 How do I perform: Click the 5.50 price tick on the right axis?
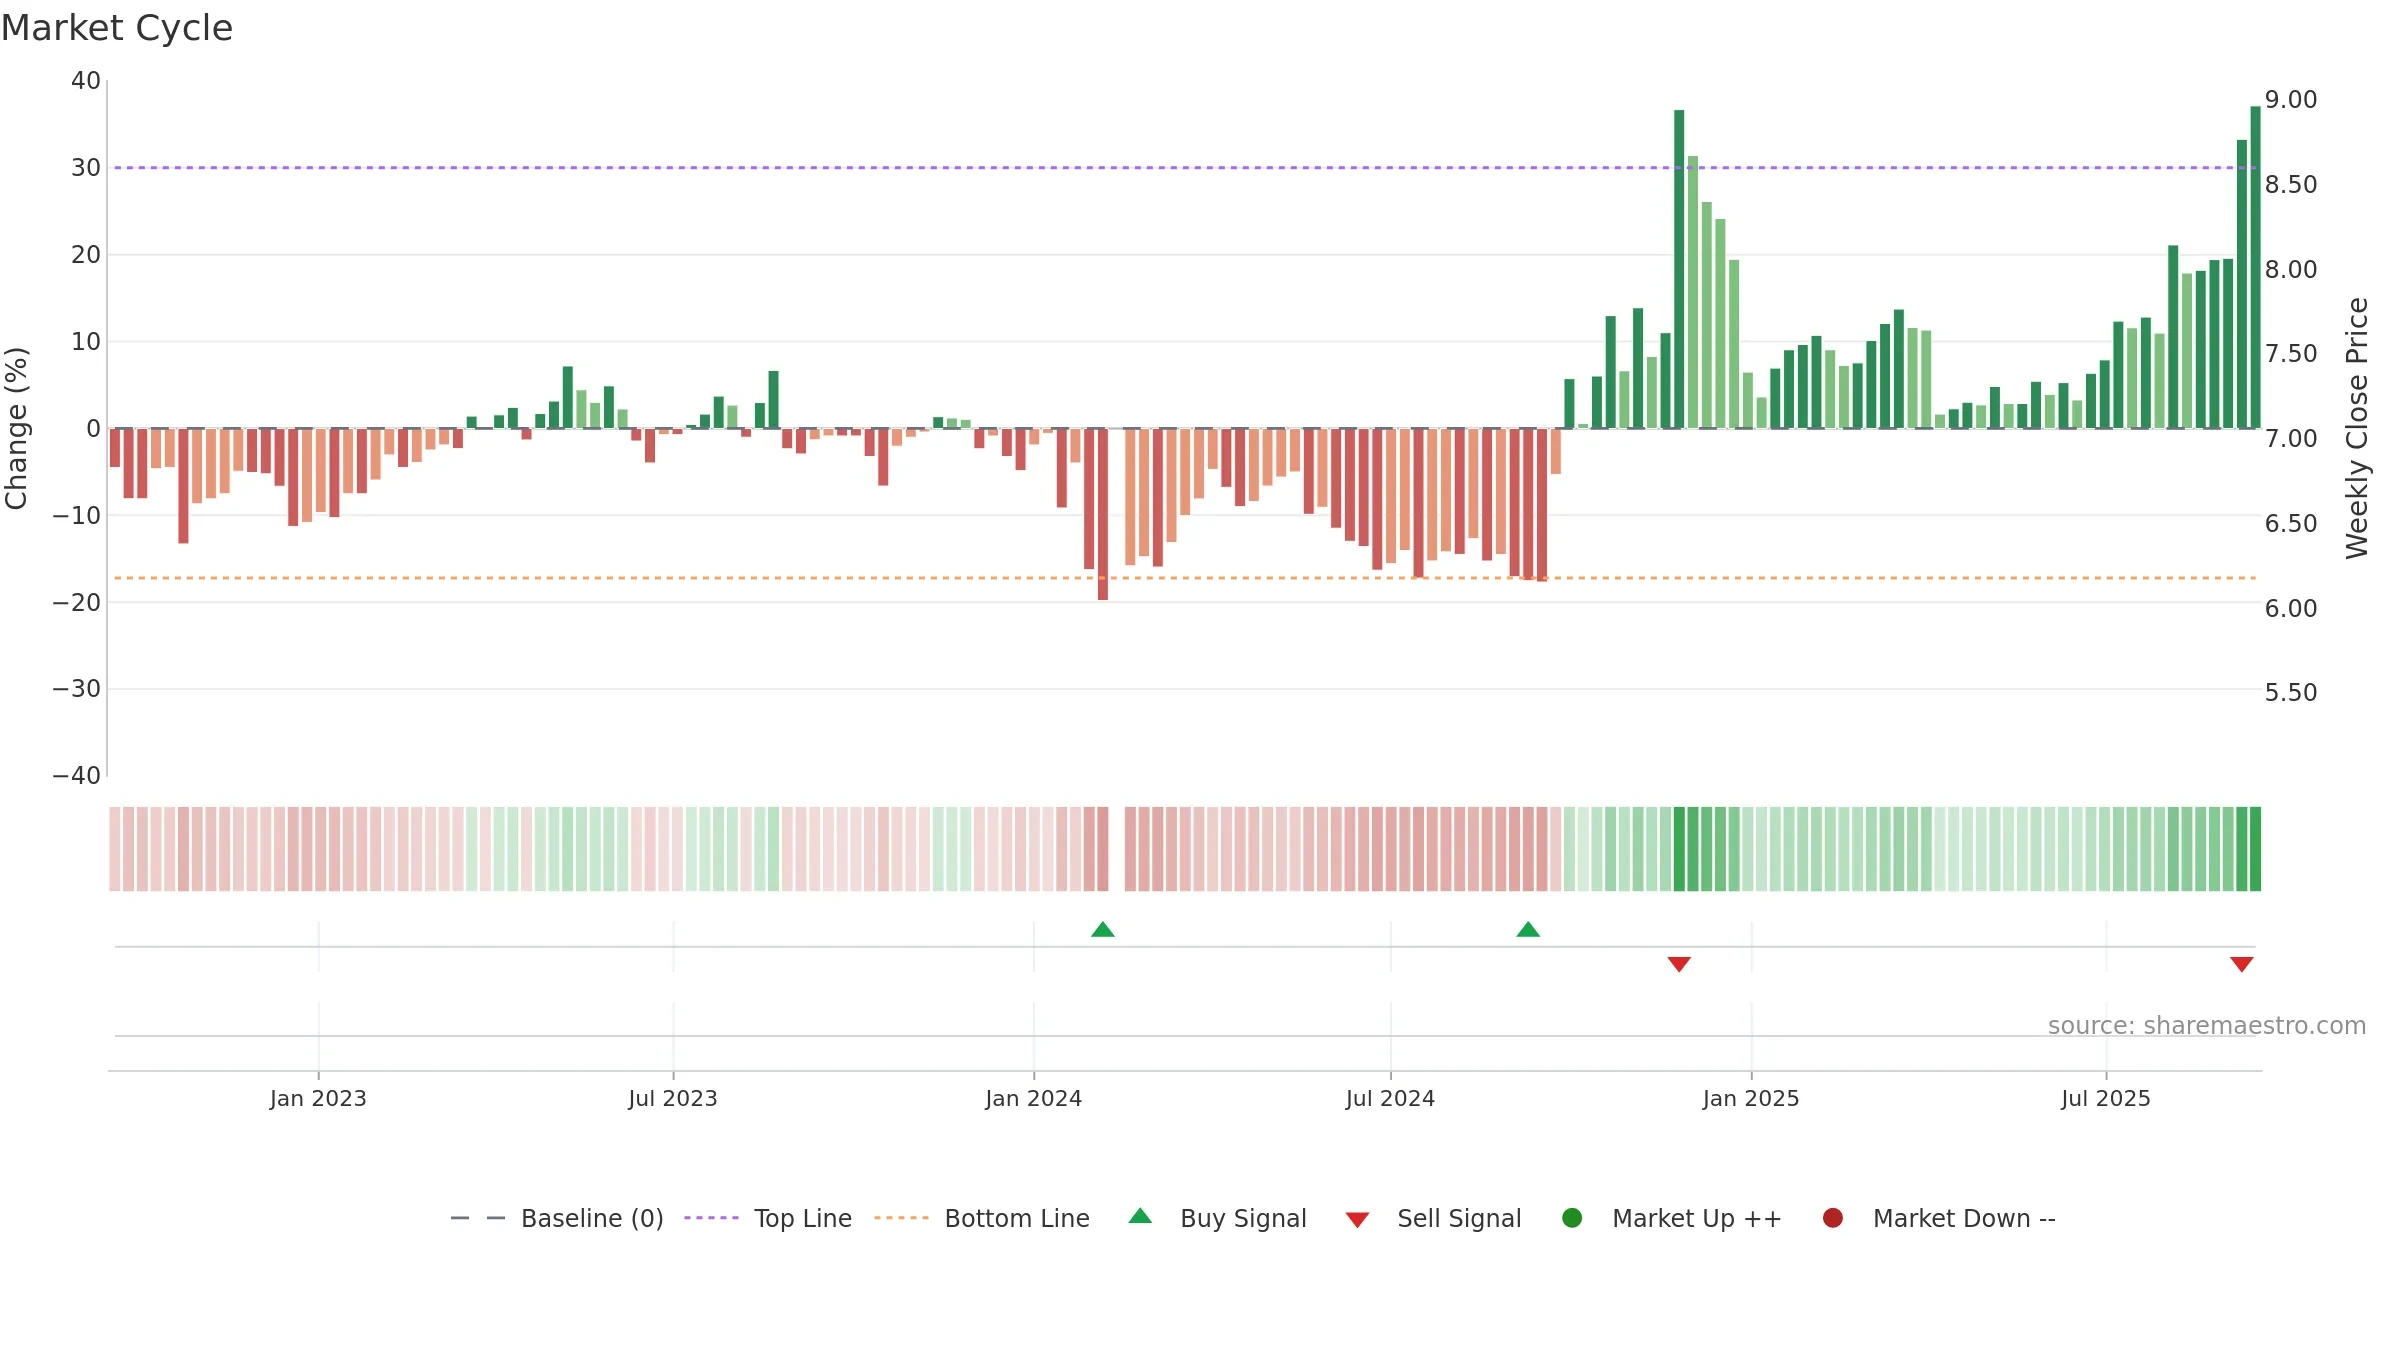[x=2291, y=693]
